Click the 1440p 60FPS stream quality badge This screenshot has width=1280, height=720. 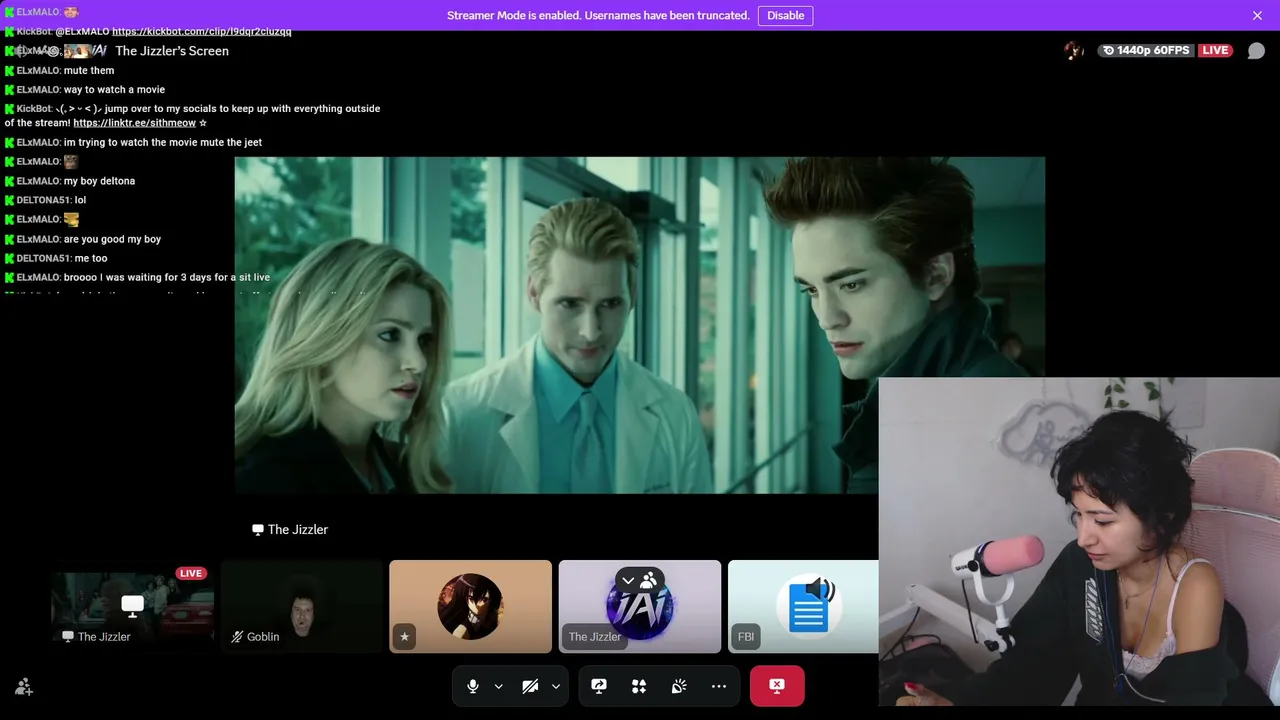tap(1146, 51)
